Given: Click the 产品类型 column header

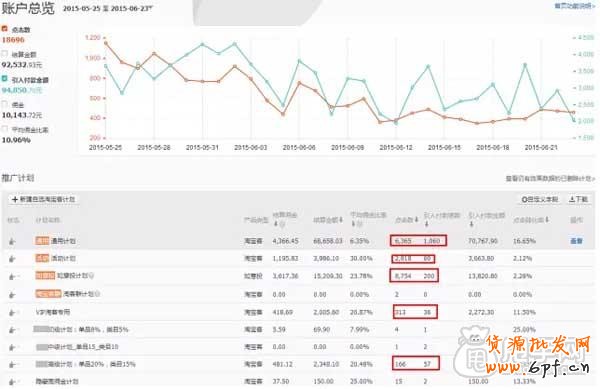Looking at the screenshot, I should tap(256, 220).
